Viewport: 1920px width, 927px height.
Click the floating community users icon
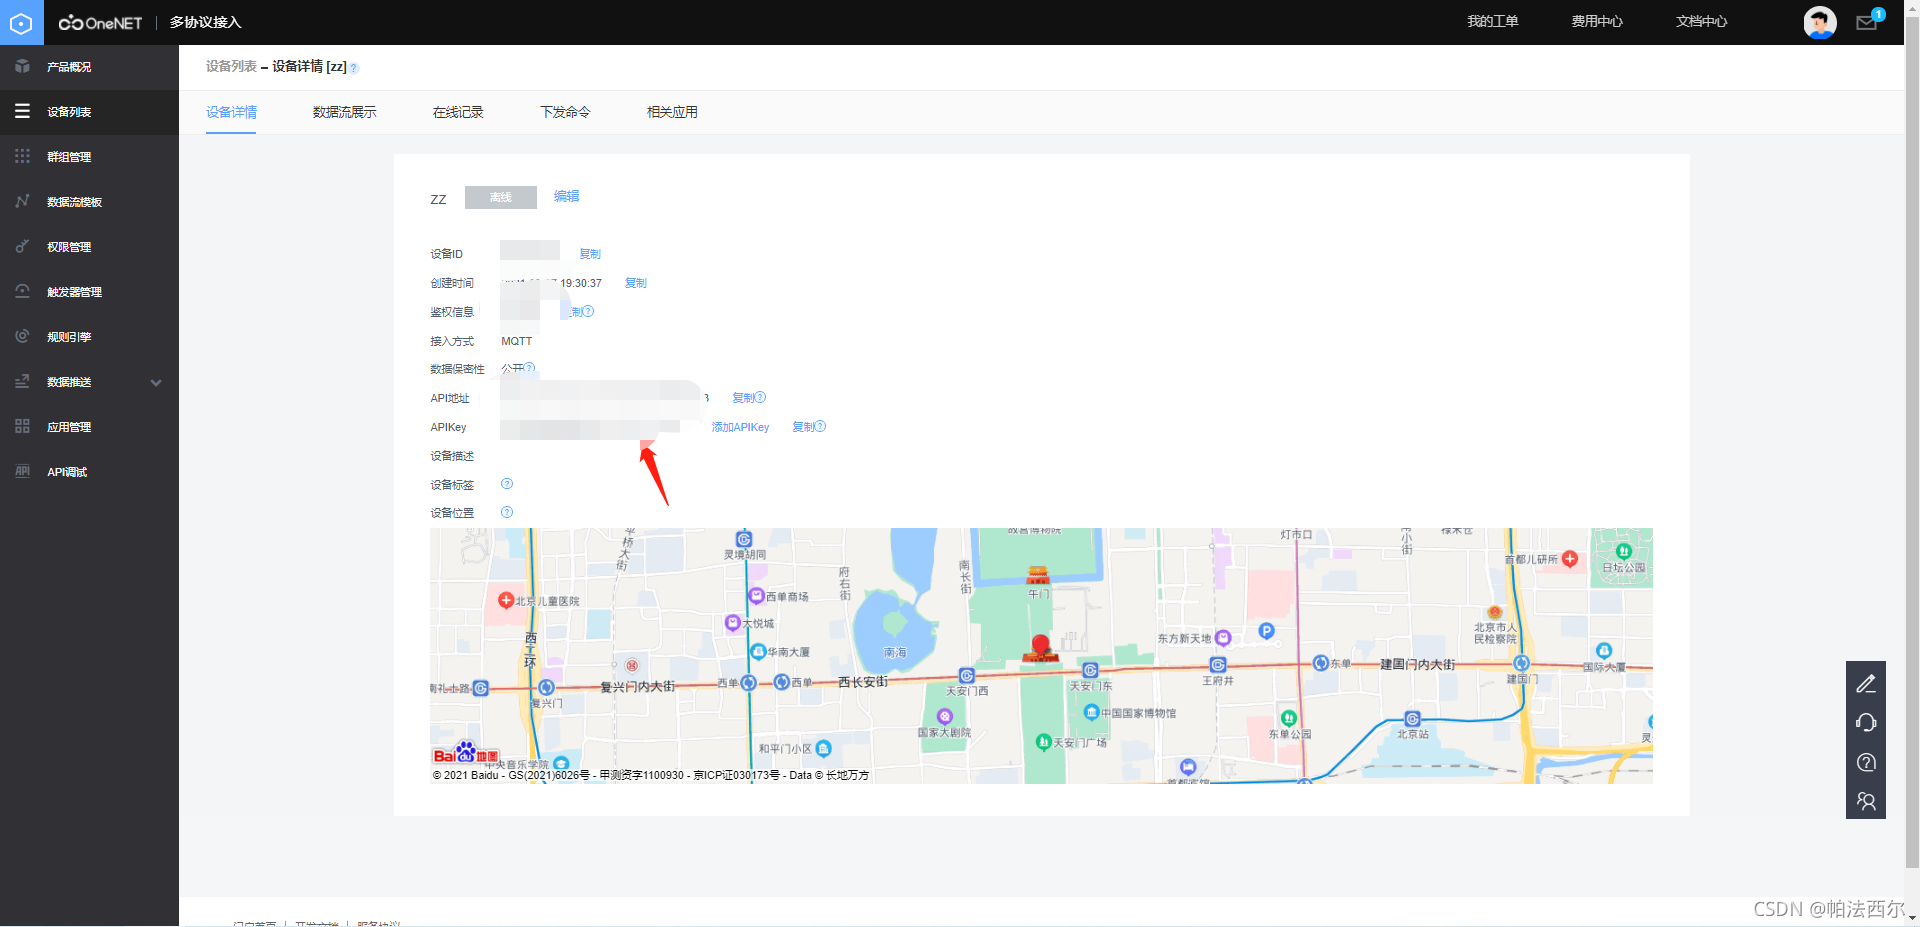point(1866,801)
